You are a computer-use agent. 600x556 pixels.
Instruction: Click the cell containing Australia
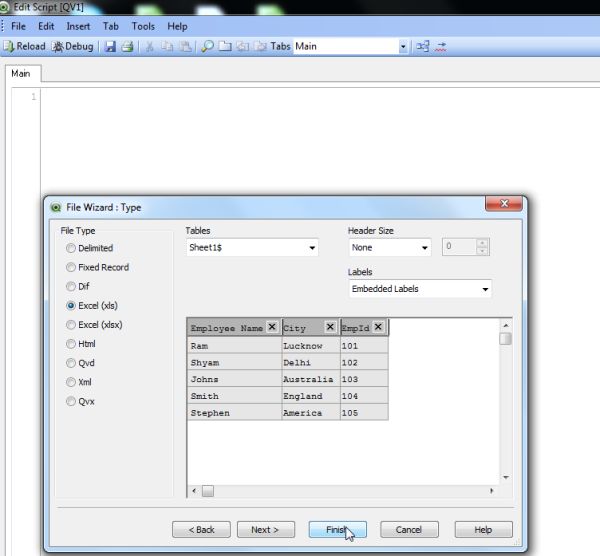click(x=311, y=379)
